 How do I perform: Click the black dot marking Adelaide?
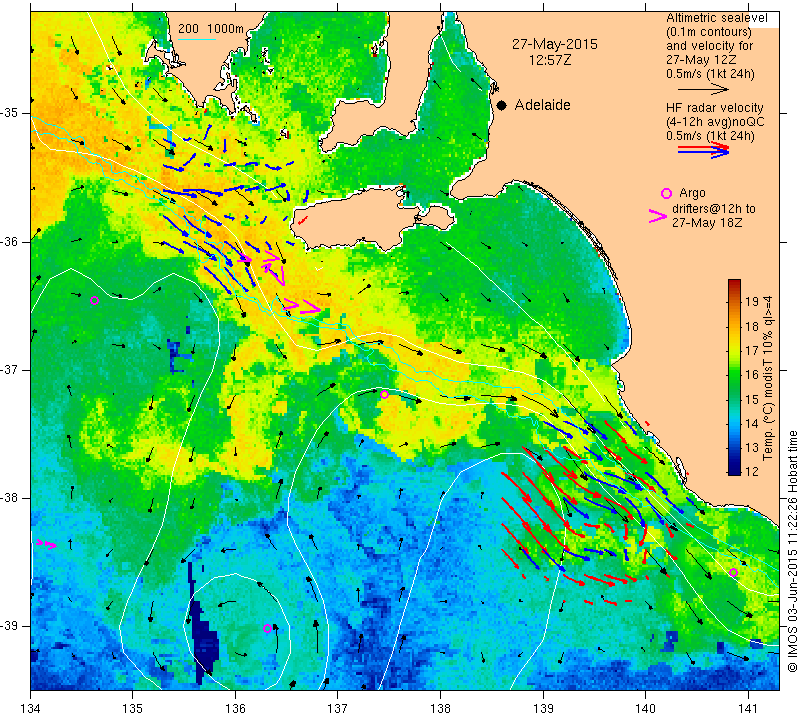502,105
